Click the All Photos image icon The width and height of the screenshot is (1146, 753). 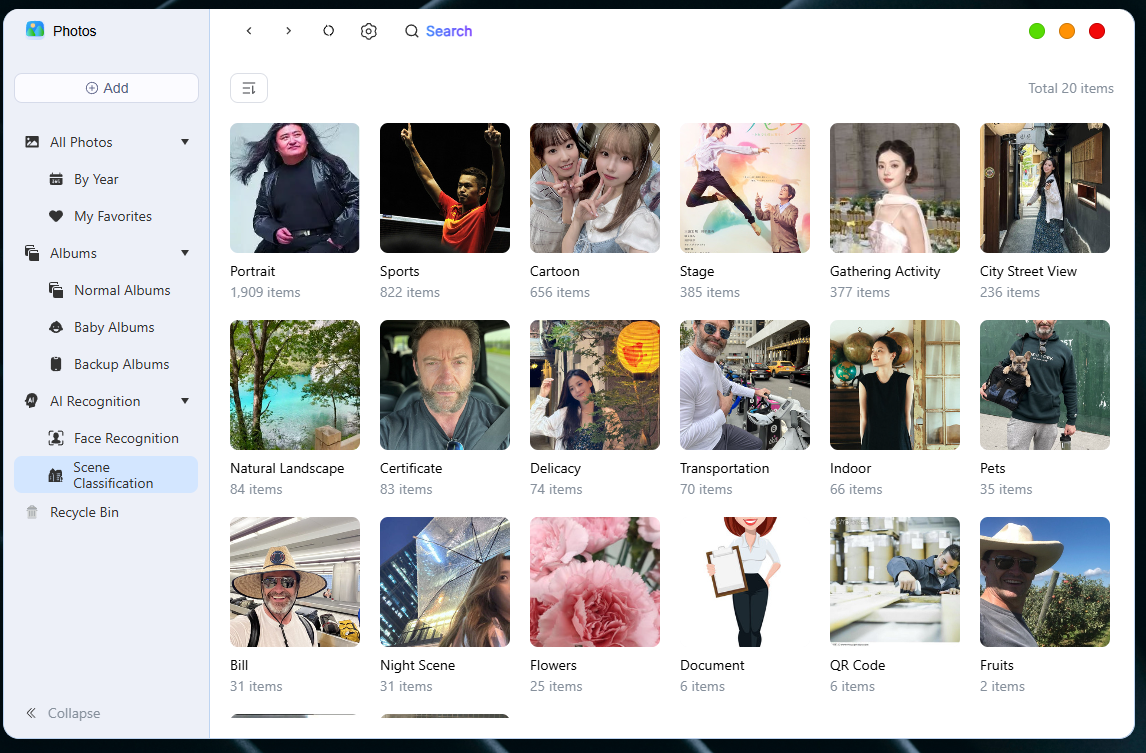point(32,142)
